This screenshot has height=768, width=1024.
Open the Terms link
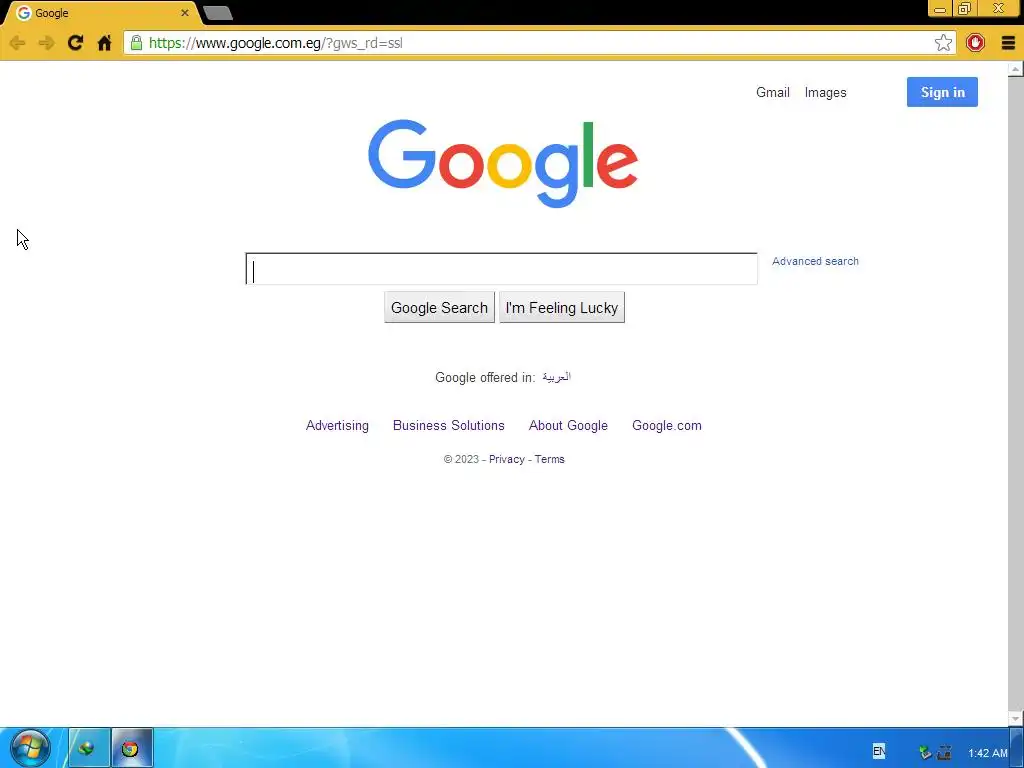(549, 459)
